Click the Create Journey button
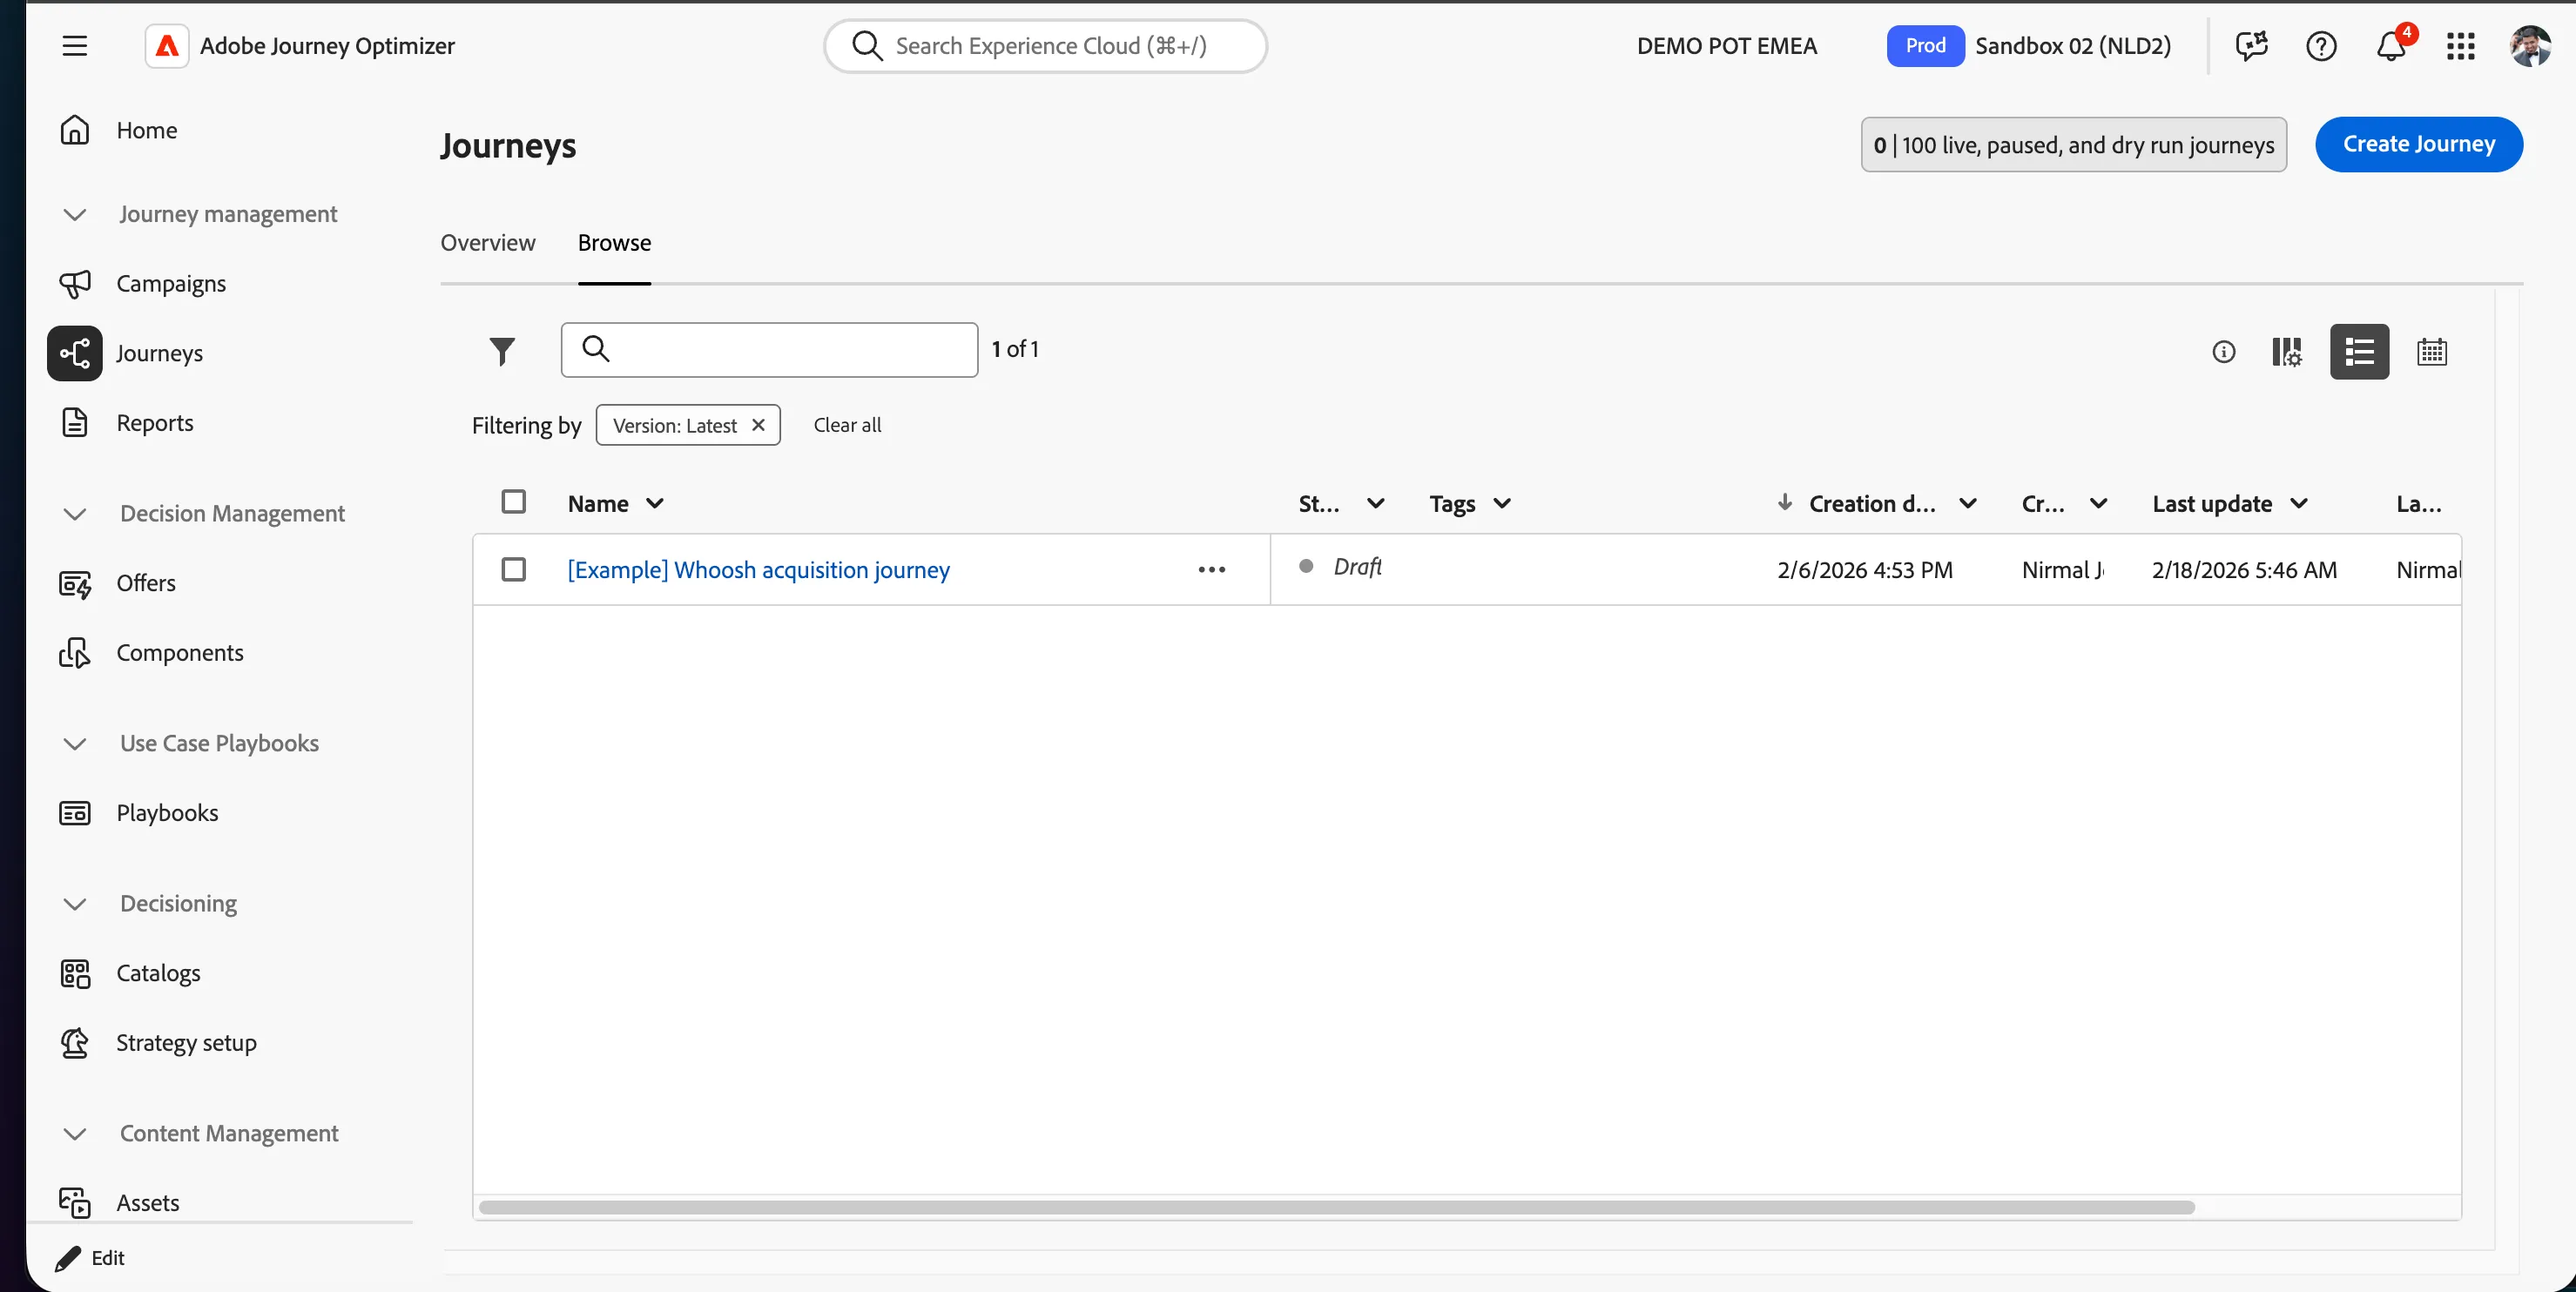 2419,144
